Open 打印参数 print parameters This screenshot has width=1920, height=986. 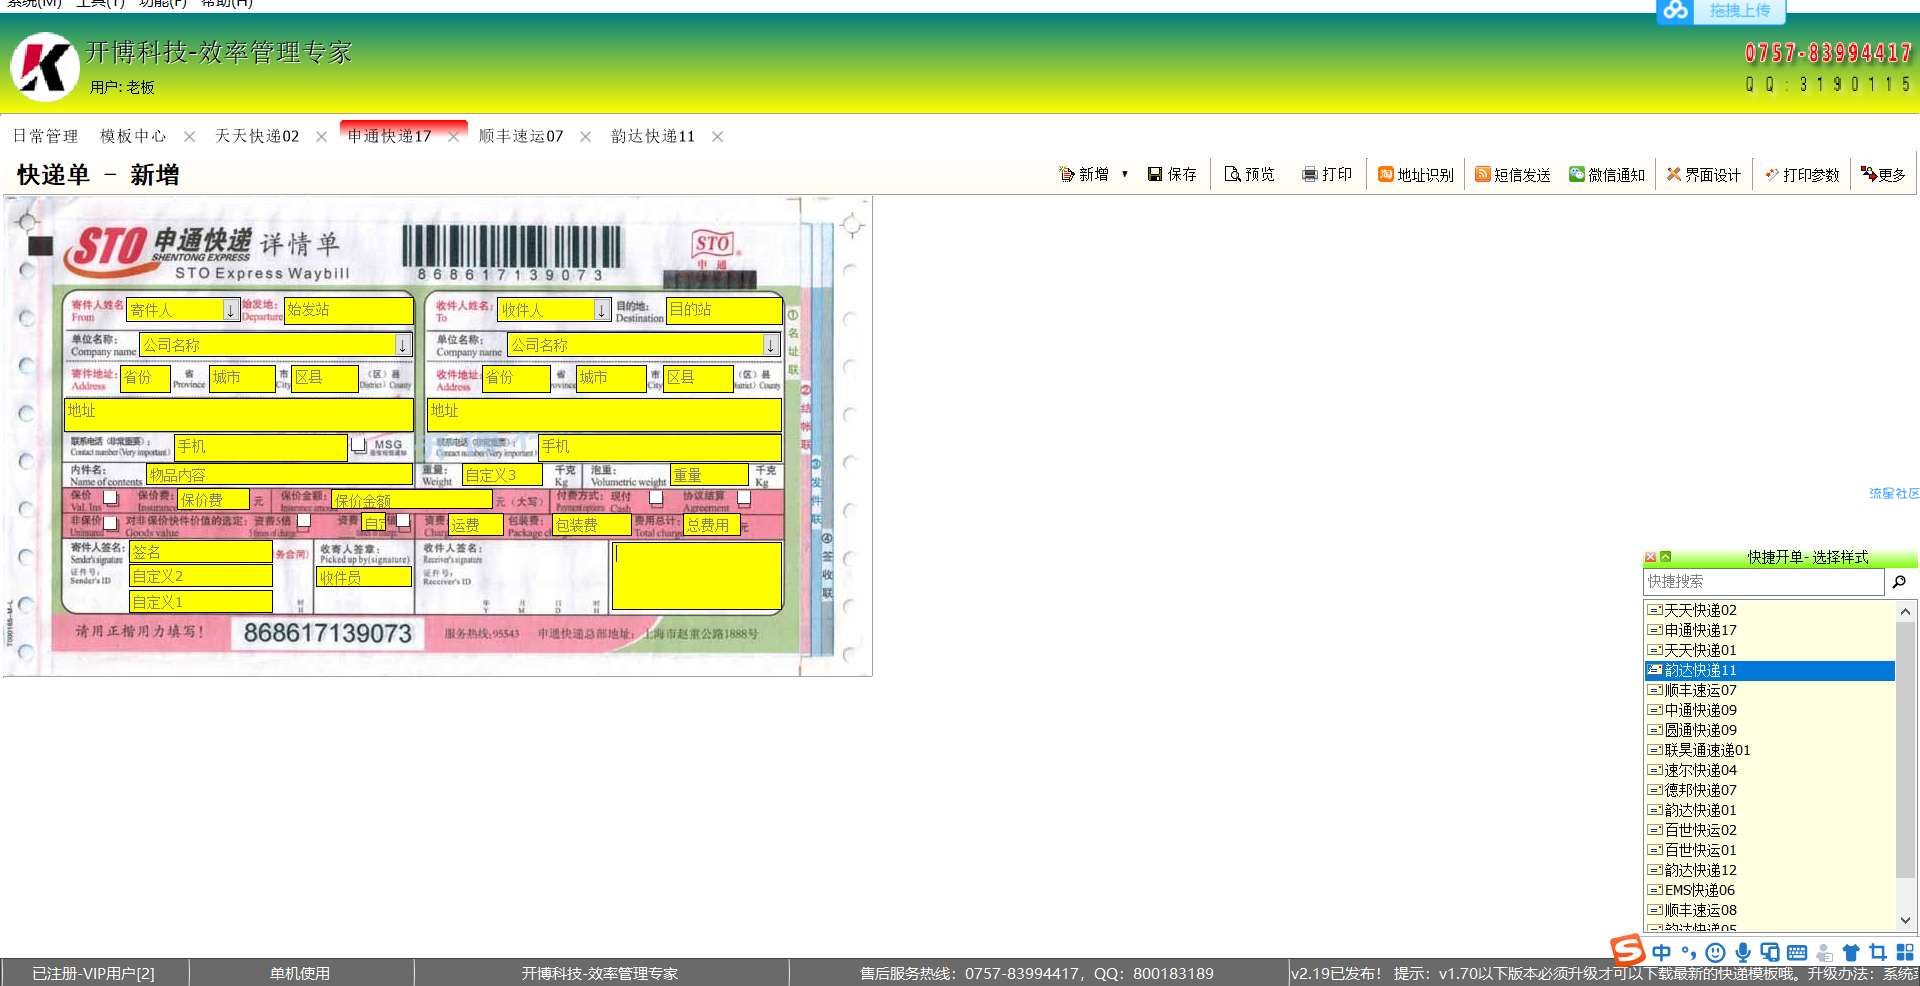[1801, 174]
